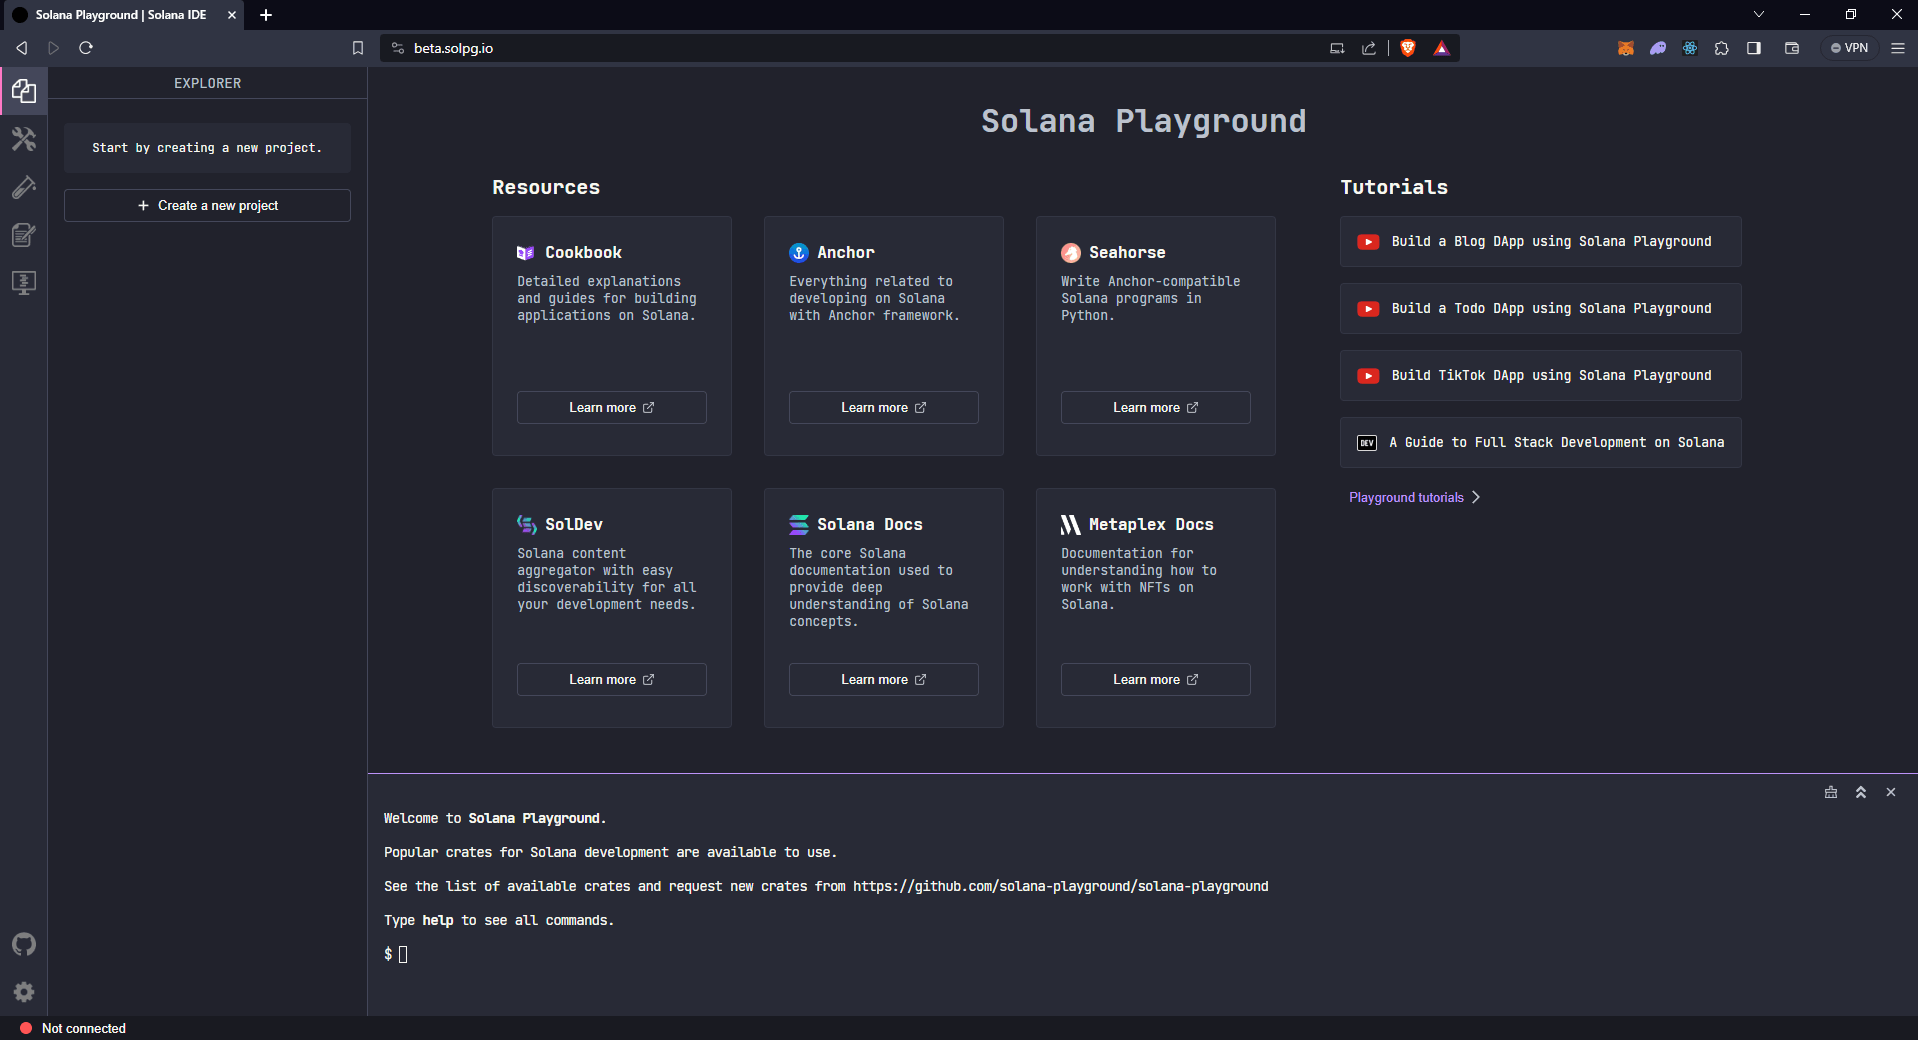Open Playground settings via the gear icon
The image size is (1918, 1040).
(24, 992)
